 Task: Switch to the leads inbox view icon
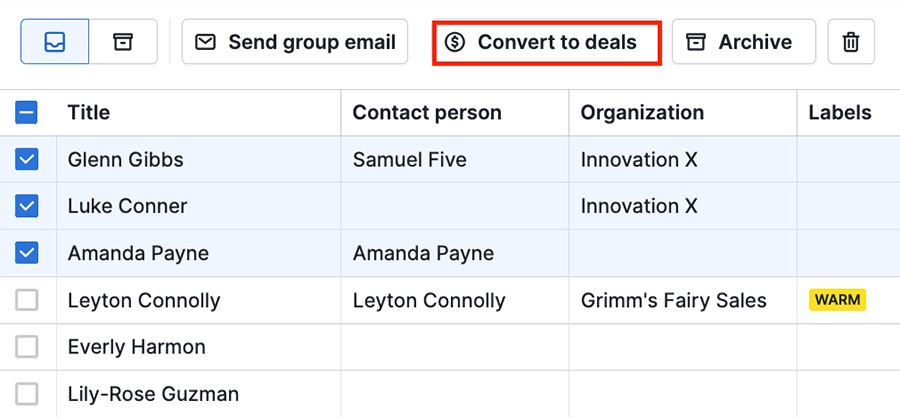pyautogui.click(x=55, y=42)
